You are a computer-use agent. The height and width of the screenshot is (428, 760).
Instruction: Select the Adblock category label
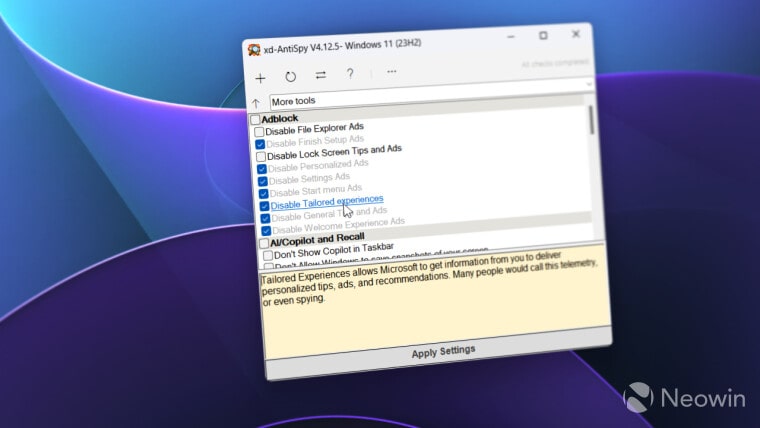[280, 118]
